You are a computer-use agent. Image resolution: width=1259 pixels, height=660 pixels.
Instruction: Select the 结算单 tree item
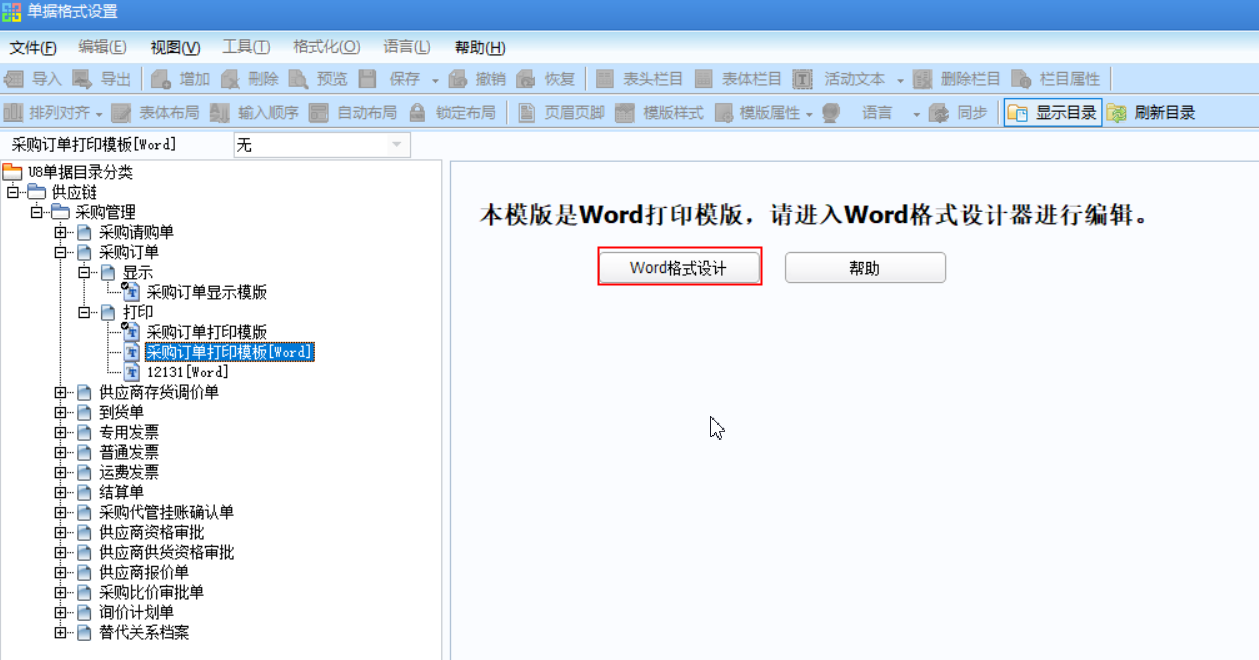121,492
